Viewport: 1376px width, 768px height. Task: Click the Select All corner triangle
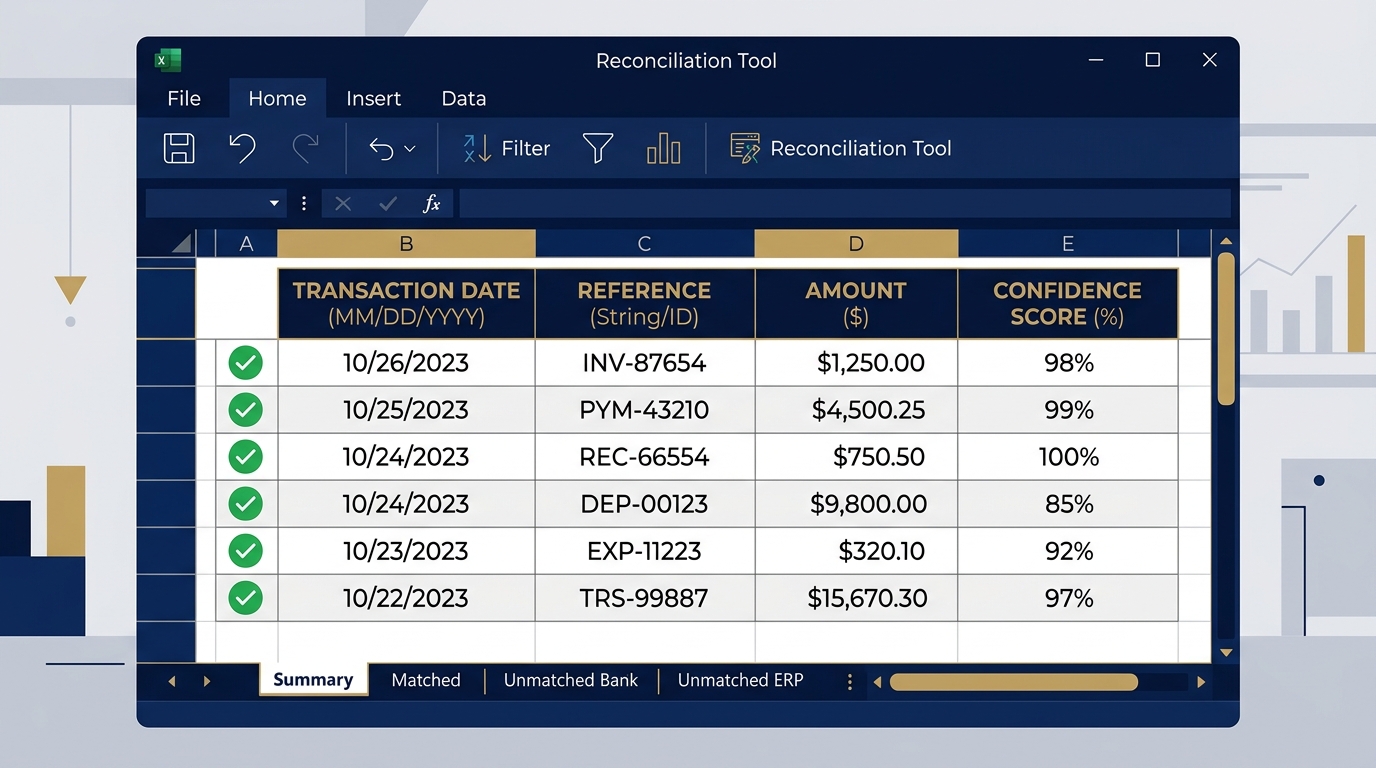(181, 243)
